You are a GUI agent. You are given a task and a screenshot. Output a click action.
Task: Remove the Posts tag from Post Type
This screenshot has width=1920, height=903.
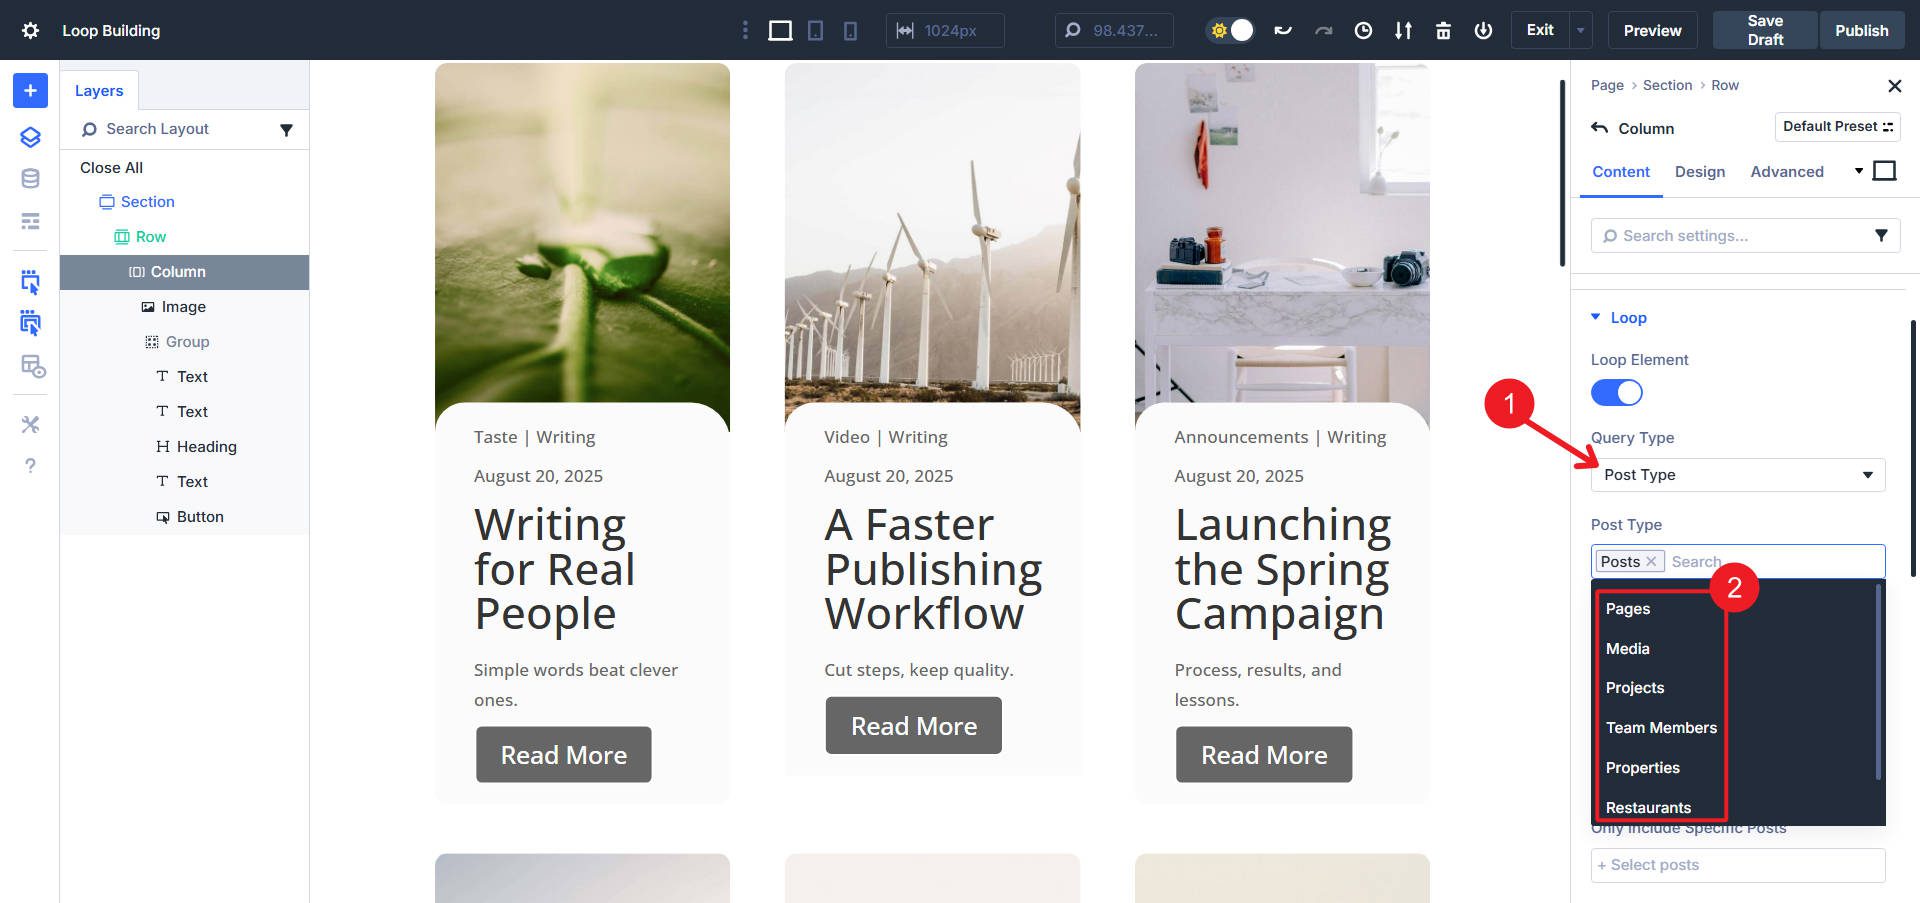click(x=1651, y=562)
